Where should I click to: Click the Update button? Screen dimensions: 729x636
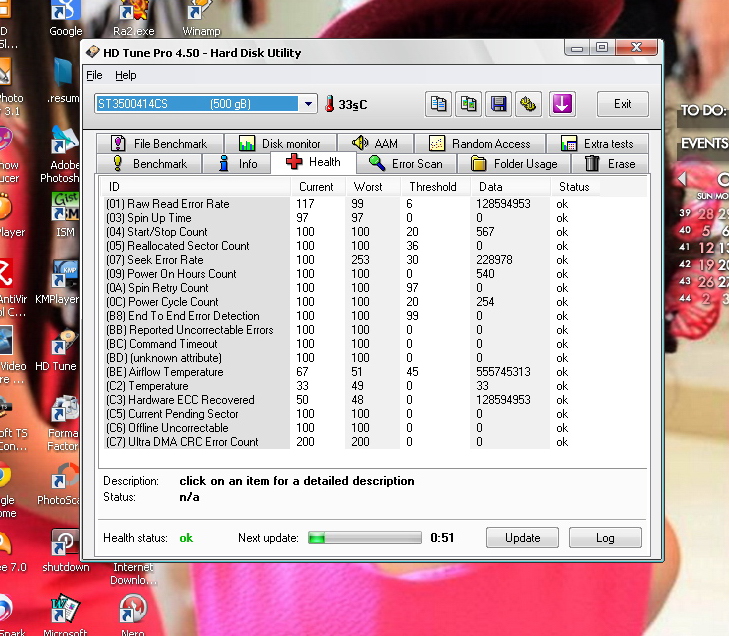[522, 538]
